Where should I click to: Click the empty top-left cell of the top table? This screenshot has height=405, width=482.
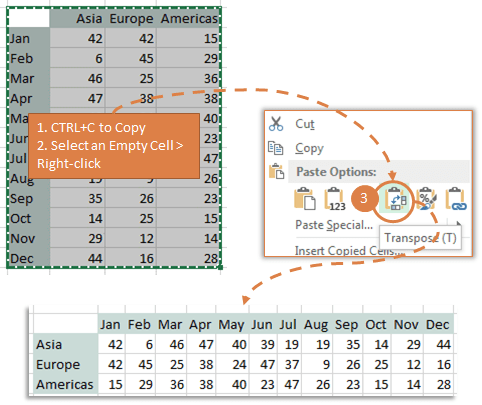(29, 18)
